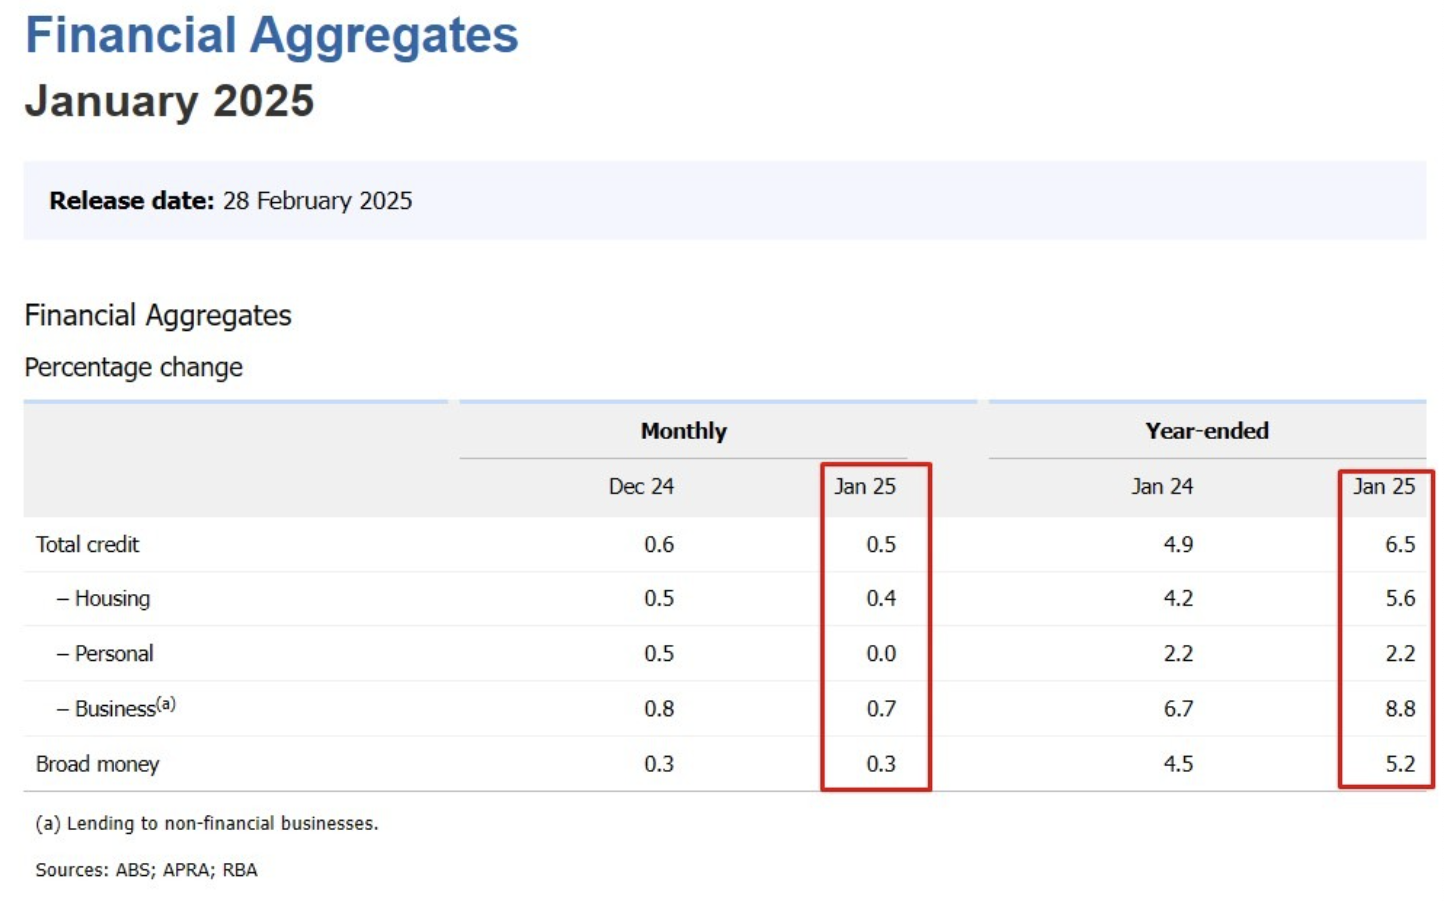
Task: Click Total credit year-ended value 6.5
Action: (1400, 544)
